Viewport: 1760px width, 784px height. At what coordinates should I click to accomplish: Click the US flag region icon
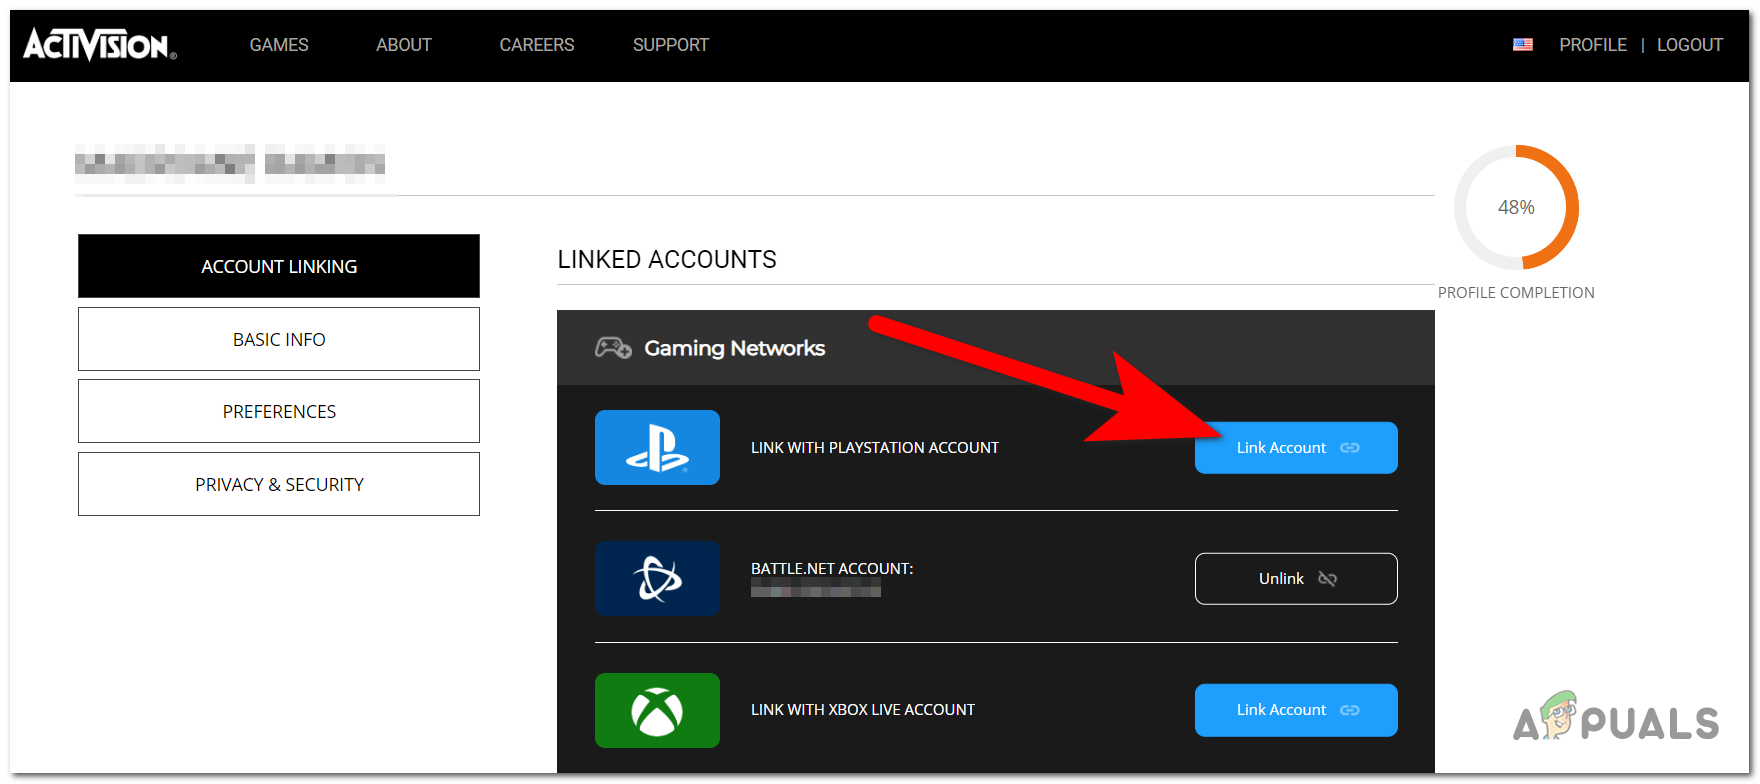pos(1523,45)
